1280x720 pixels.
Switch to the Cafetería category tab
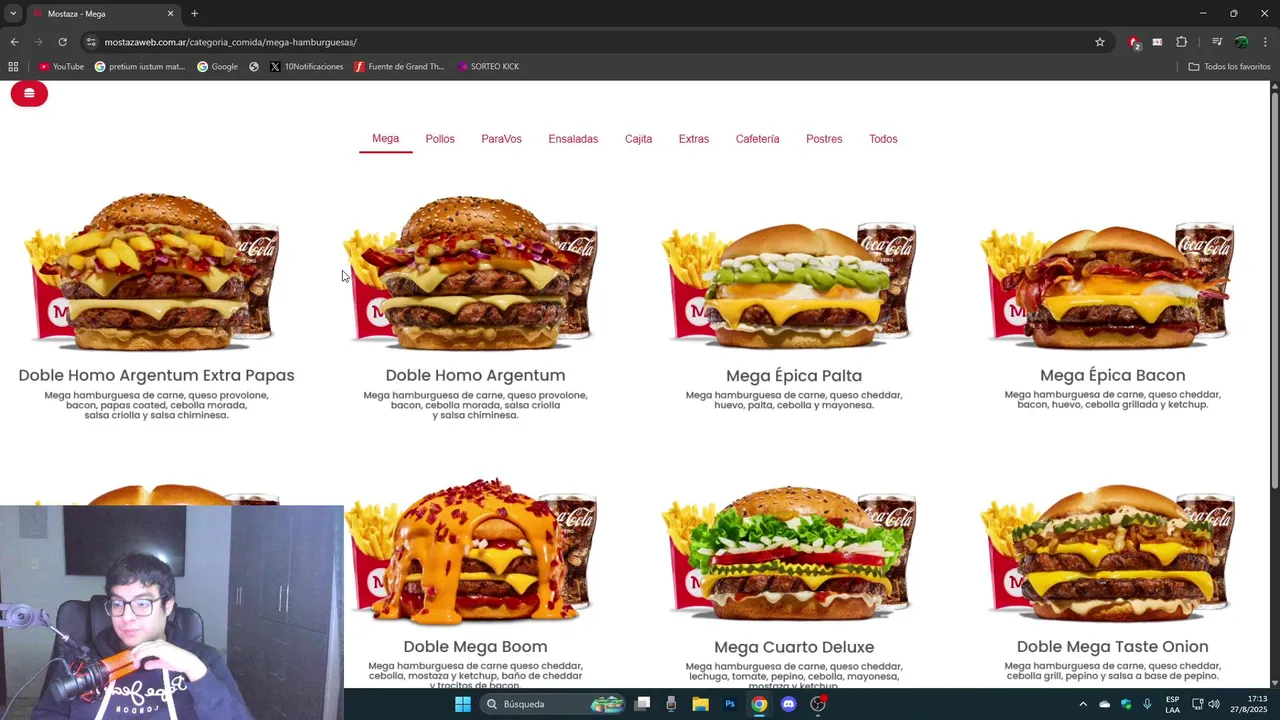[757, 139]
